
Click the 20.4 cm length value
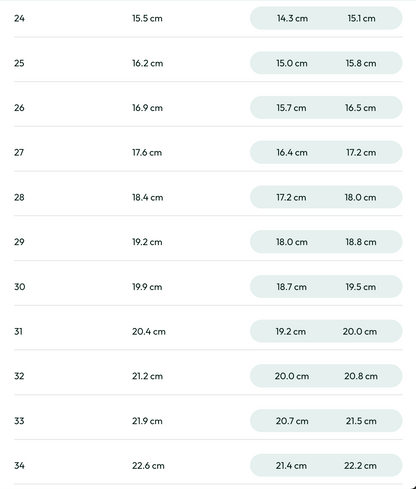pyautogui.click(x=149, y=331)
